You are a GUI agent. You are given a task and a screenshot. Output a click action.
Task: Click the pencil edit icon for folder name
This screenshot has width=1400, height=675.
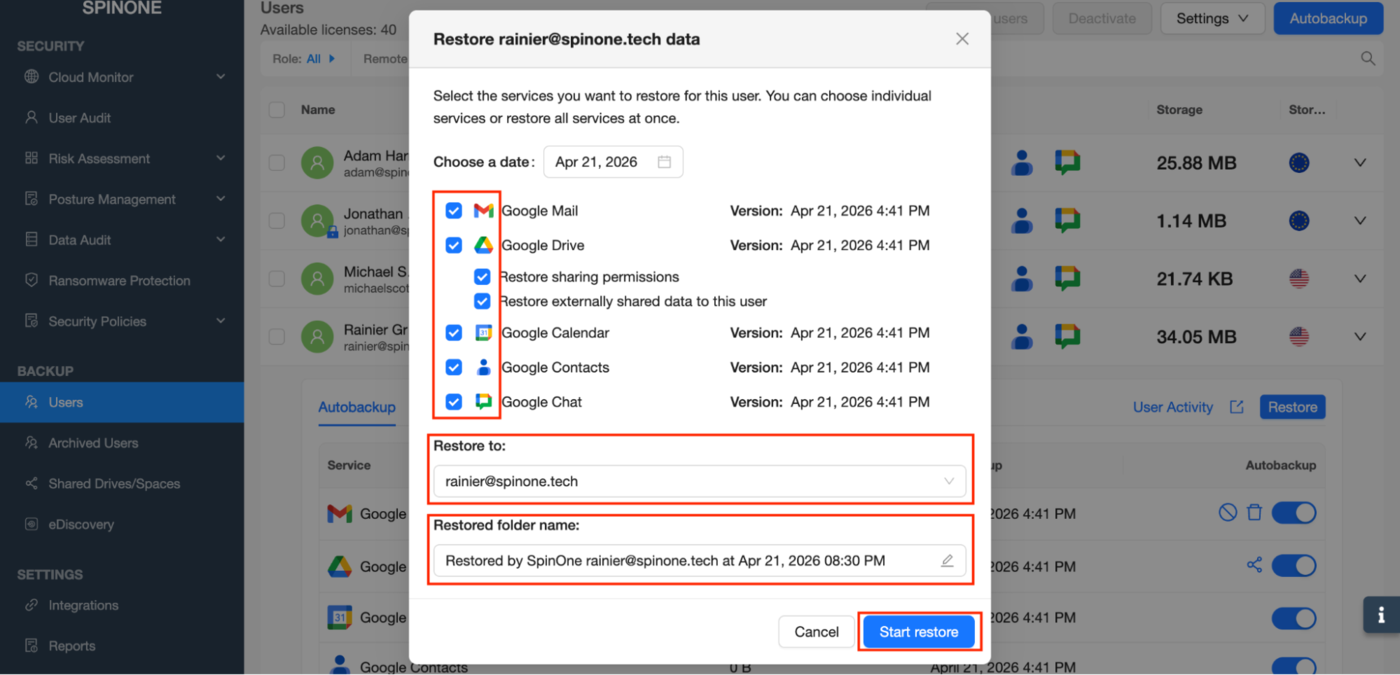[x=947, y=561]
